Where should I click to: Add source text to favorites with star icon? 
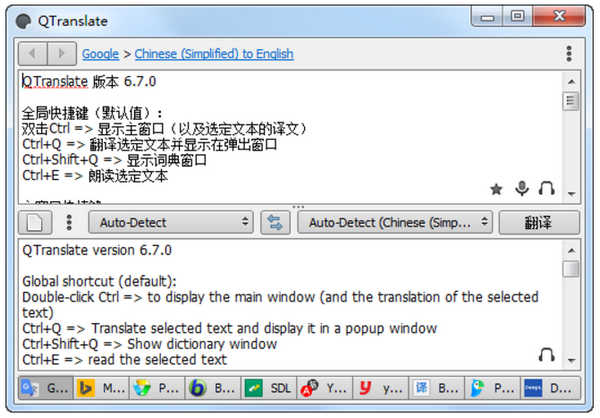(x=496, y=189)
